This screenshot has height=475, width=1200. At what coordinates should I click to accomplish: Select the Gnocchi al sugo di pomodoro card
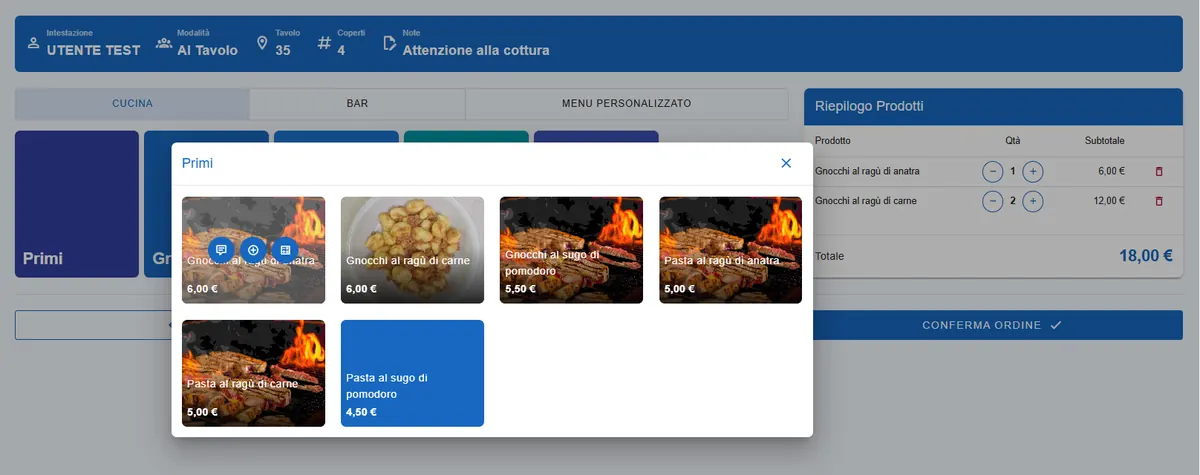coord(571,250)
